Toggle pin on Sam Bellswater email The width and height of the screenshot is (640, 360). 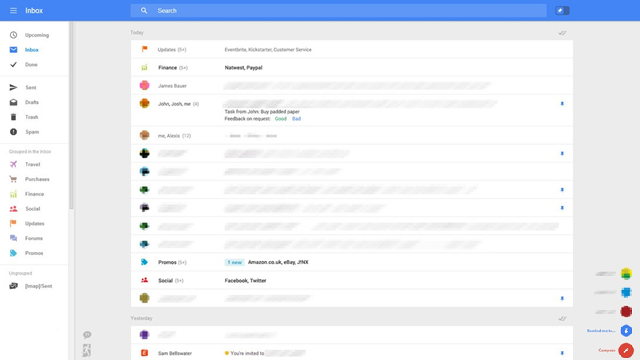pyautogui.click(x=562, y=353)
